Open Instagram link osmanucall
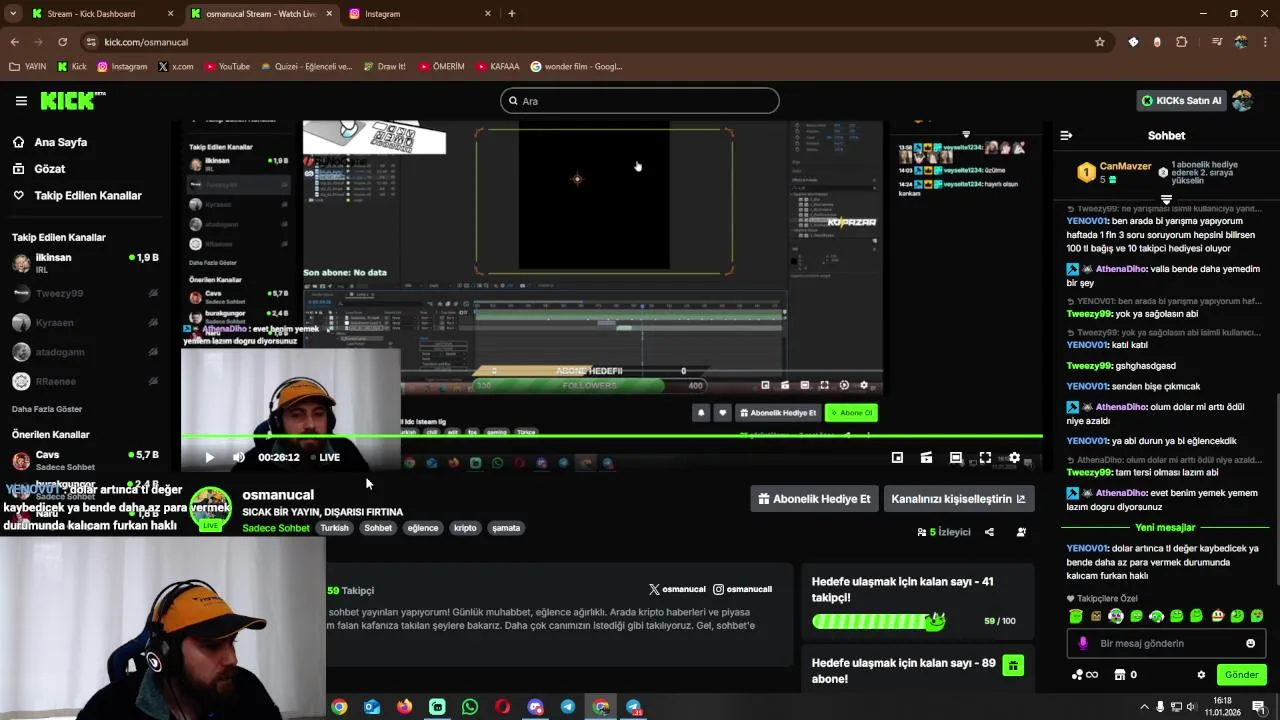The height and width of the screenshot is (720, 1280). (x=742, y=589)
